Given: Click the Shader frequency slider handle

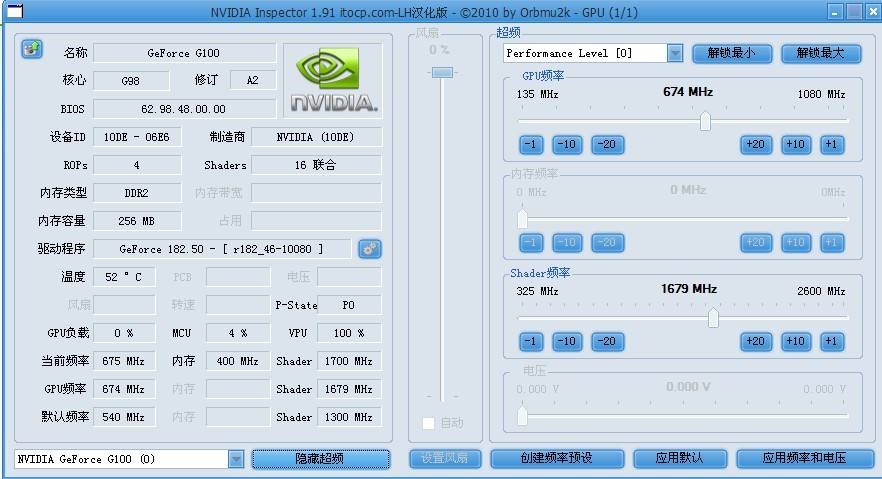Looking at the screenshot, I should [x=713, y=318].
